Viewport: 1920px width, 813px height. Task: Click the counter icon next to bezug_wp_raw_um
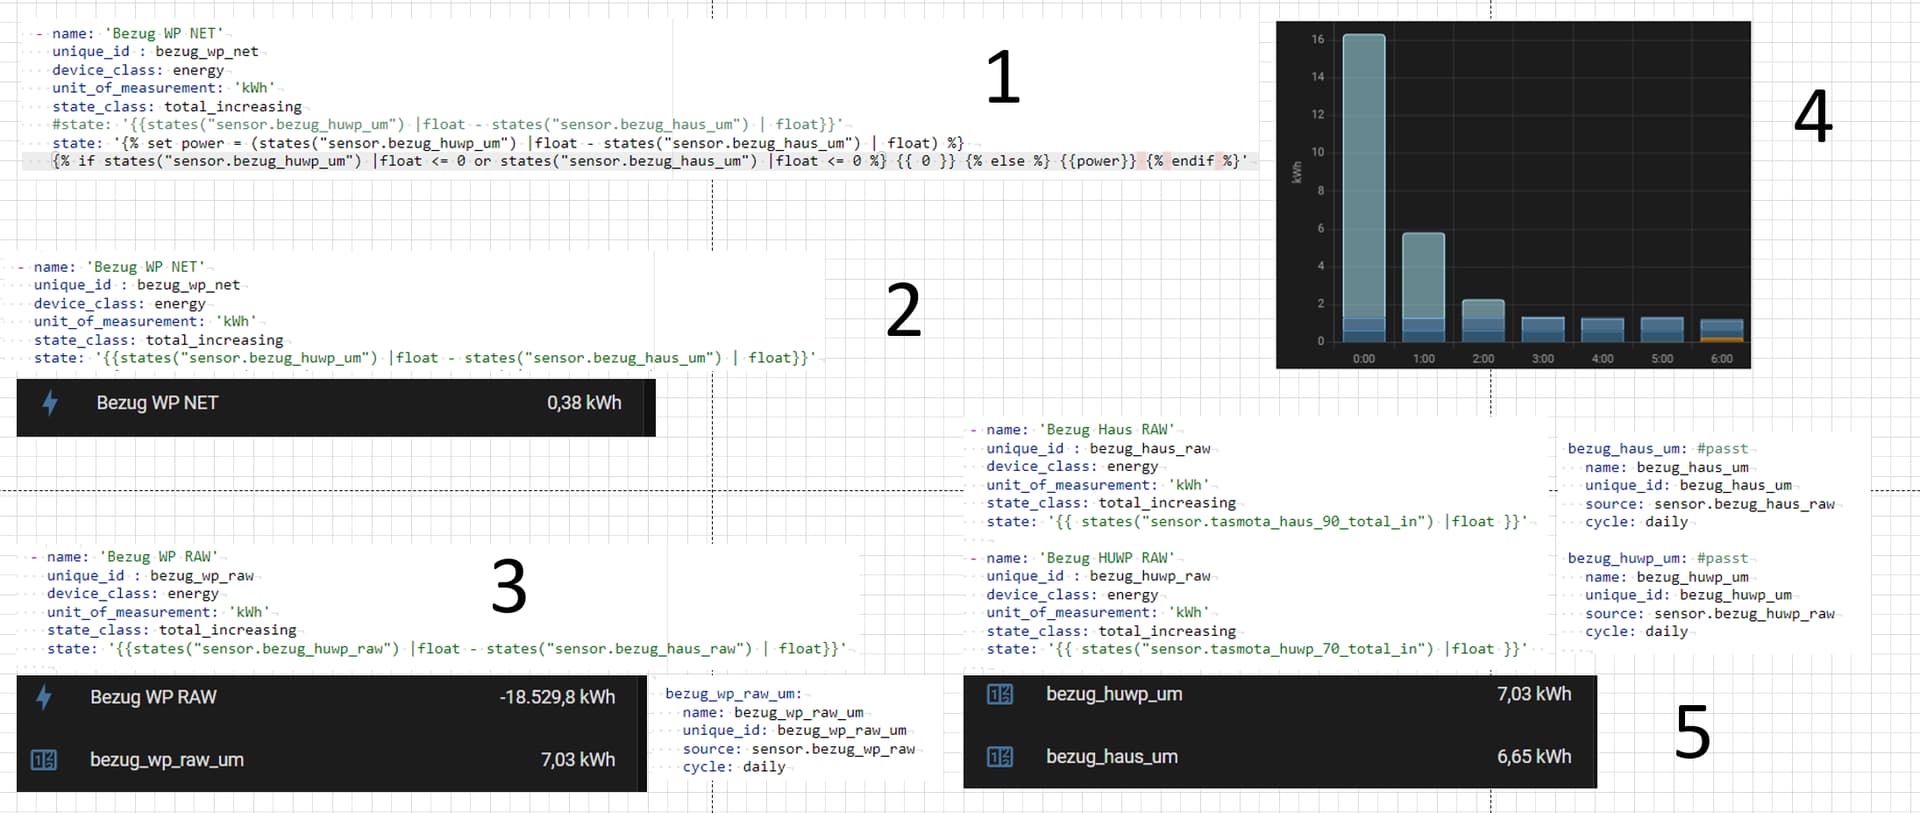click(x=44, y=760)
